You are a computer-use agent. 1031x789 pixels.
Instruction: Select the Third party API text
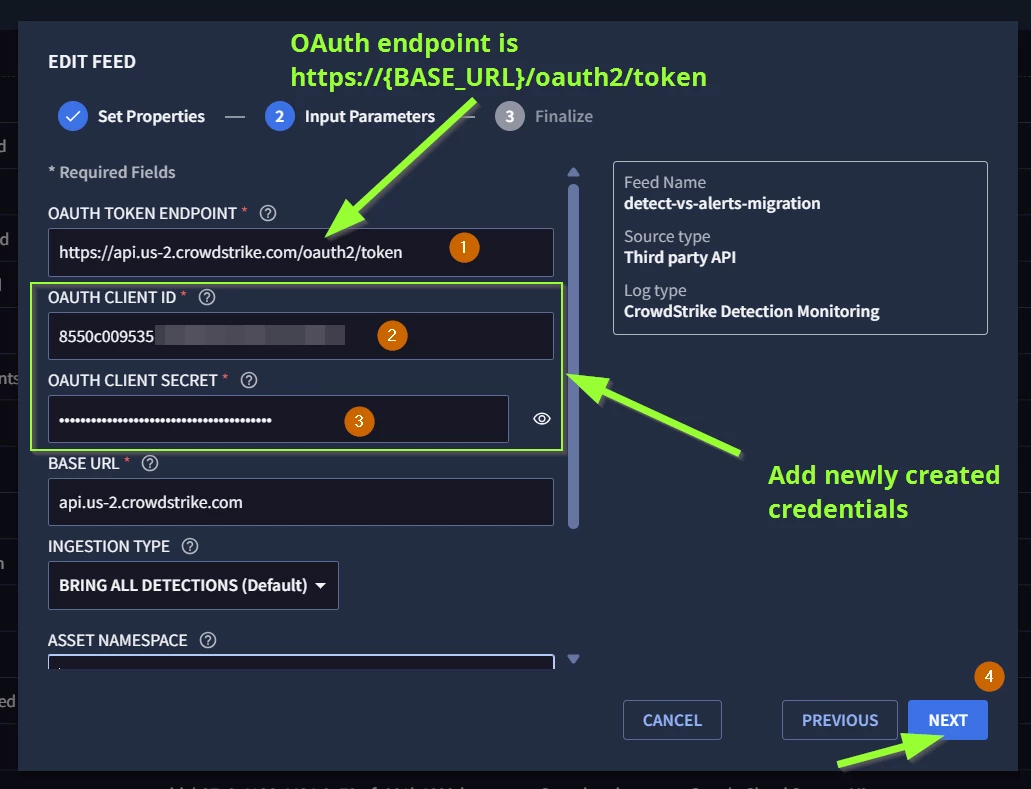point(680,257)
